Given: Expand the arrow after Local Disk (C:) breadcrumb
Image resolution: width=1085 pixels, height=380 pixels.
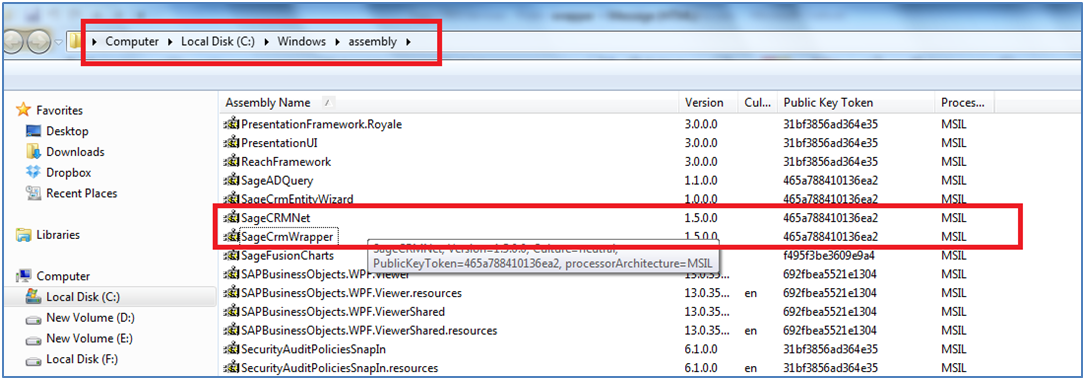Looking at the screenshot, I should 266,42.
